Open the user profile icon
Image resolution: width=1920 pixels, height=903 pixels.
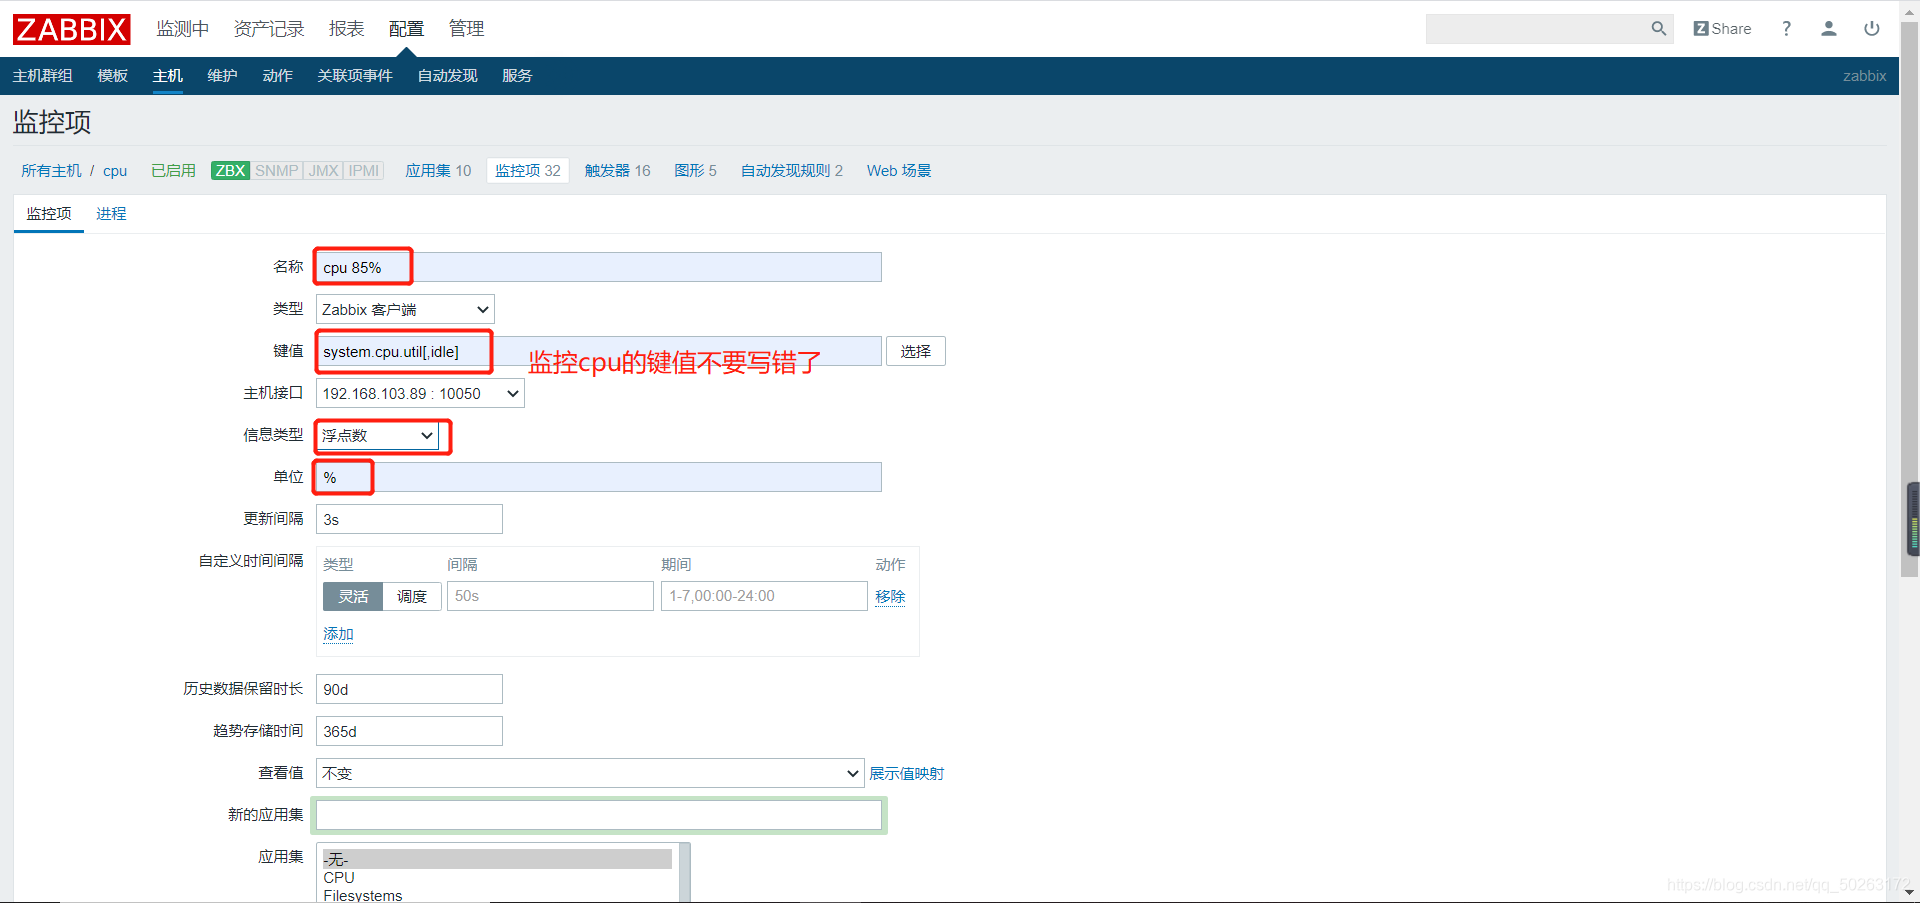pos(1828,29)
